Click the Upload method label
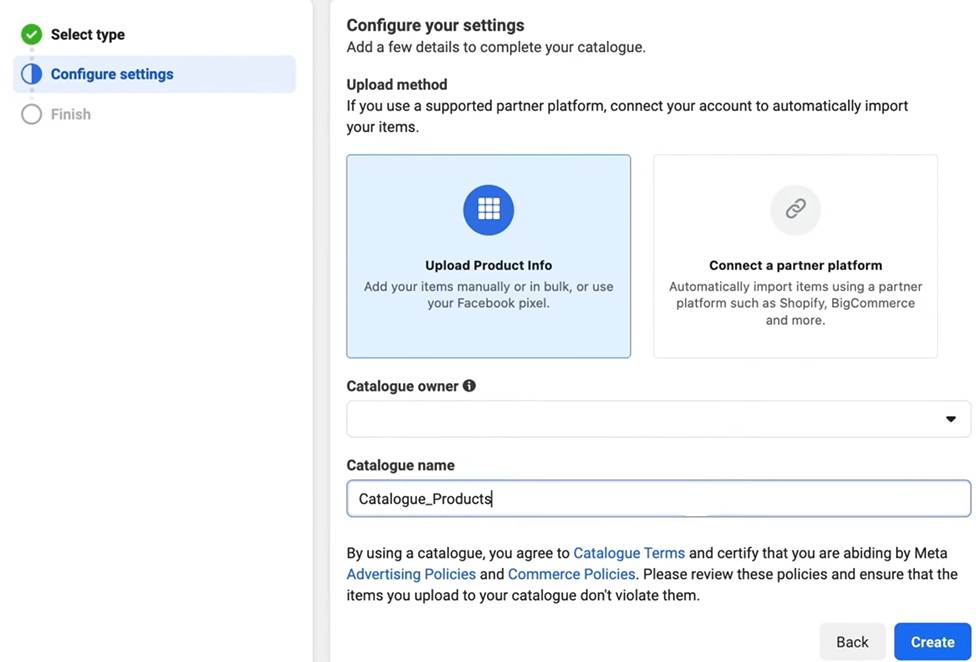976x662 pixels. [397, 85]
